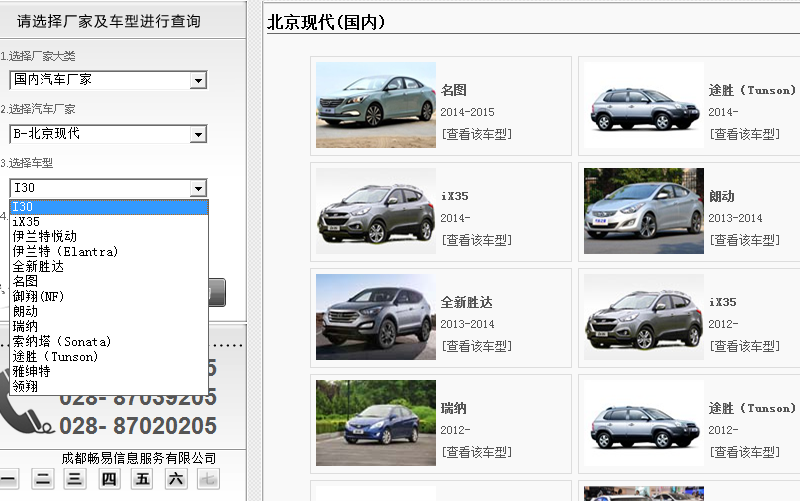Click the greyed 七 key icon

click(x=208, y=479)
